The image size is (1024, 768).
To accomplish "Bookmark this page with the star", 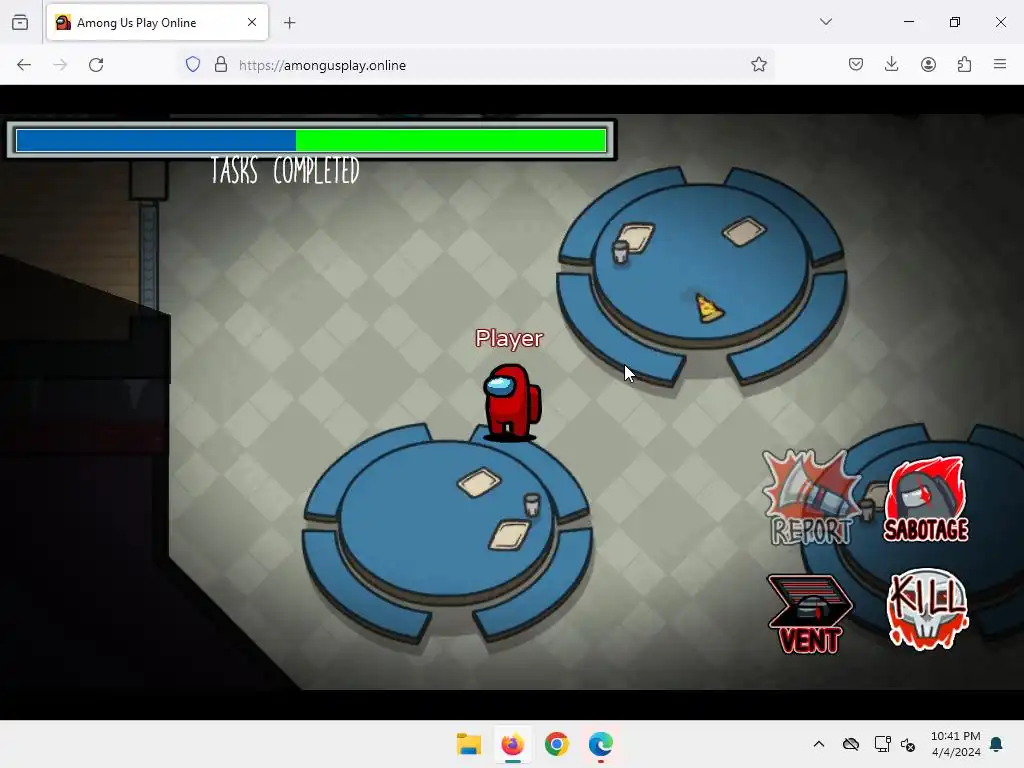I will pos(758,65).
